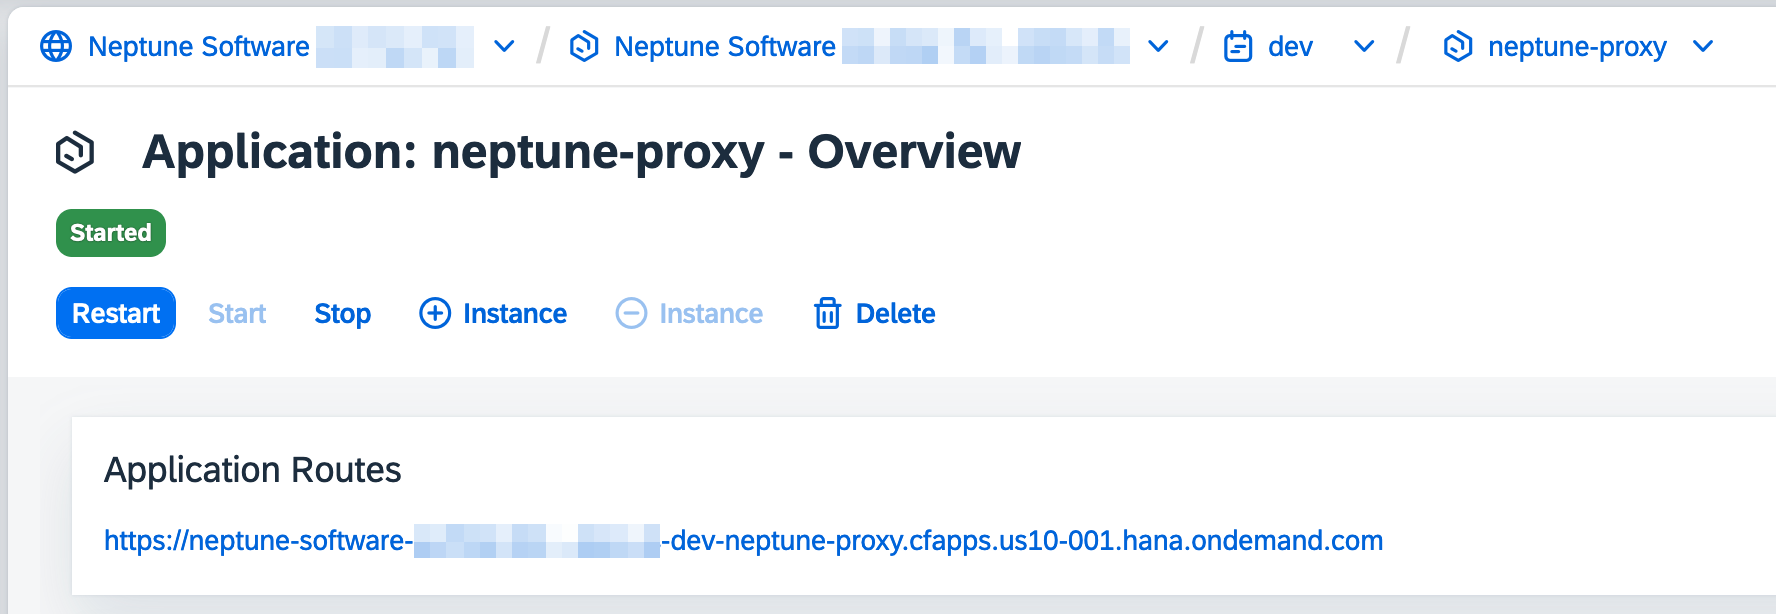Click the Started status badge

click(x=111, y=233)
